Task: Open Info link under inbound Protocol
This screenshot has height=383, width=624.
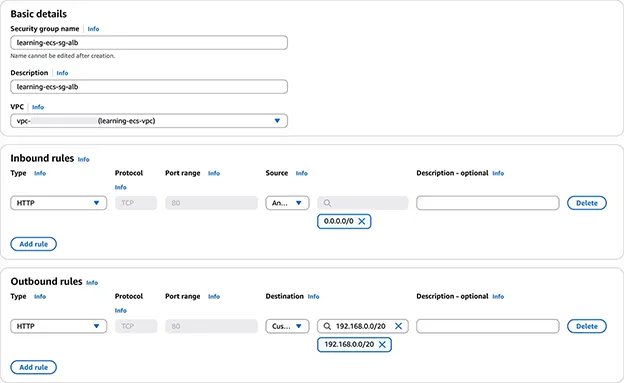Action: point(121,187)
